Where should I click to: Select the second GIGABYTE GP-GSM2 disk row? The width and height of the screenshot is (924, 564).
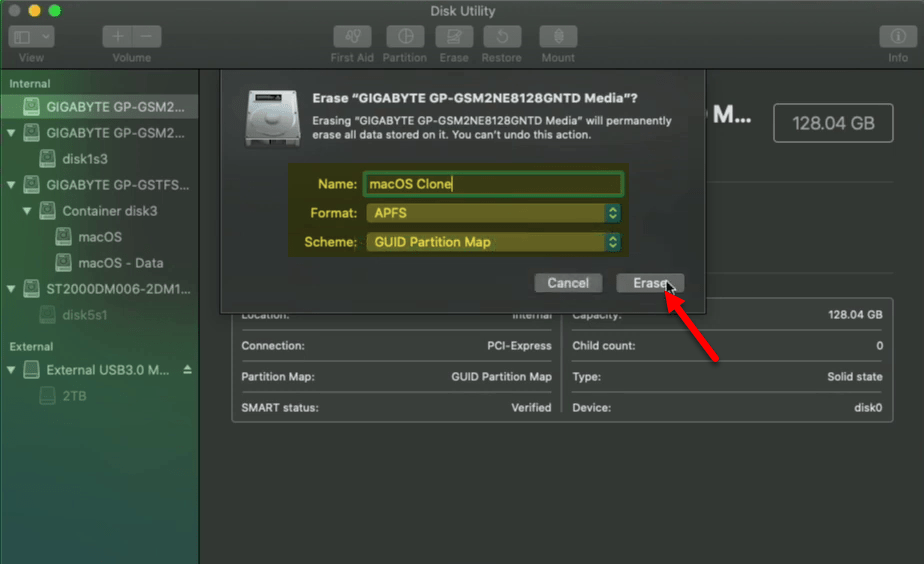click(99, 133)
